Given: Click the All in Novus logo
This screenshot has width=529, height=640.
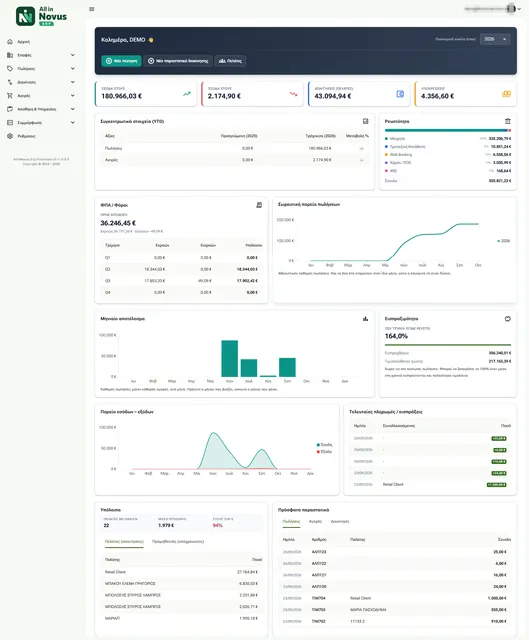Looking at the screenshot, I should pos(41,16).
